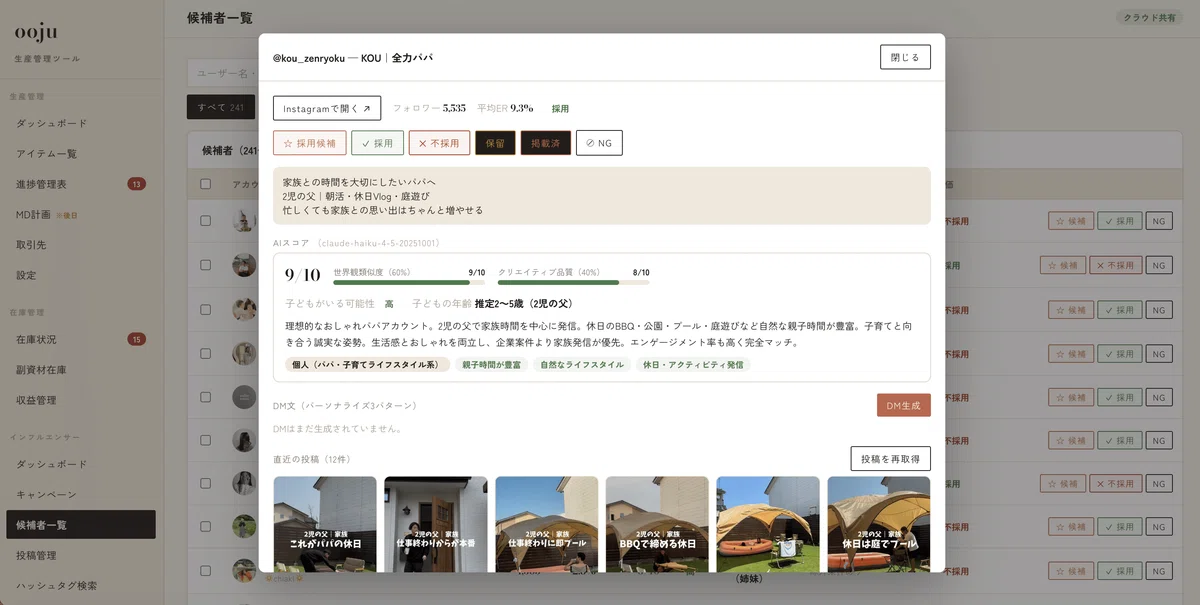Open post thumbnail 休日は庭でプール
Screen dimensions: 1200x605
(879, 524)
